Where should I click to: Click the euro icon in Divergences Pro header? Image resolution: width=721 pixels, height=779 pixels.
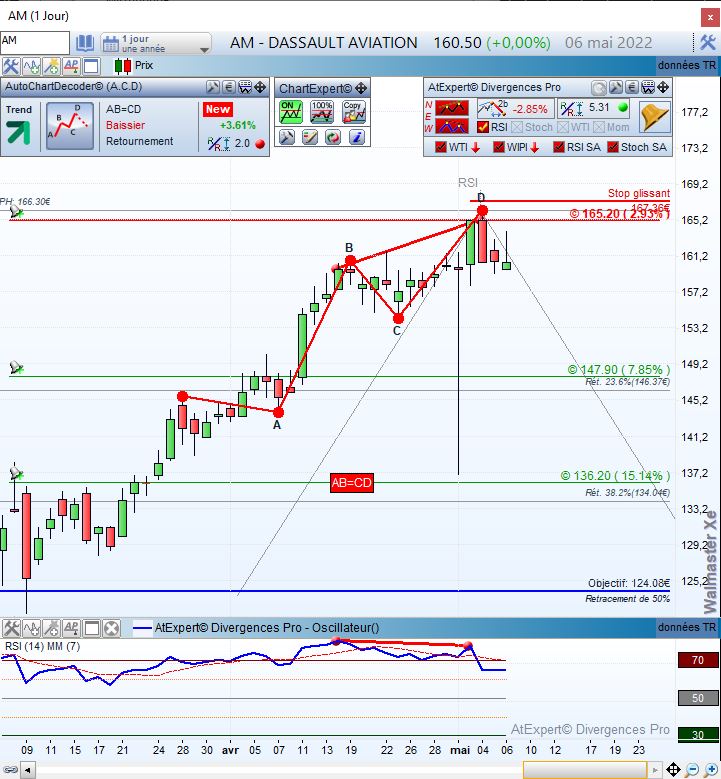tap(632, 88)
